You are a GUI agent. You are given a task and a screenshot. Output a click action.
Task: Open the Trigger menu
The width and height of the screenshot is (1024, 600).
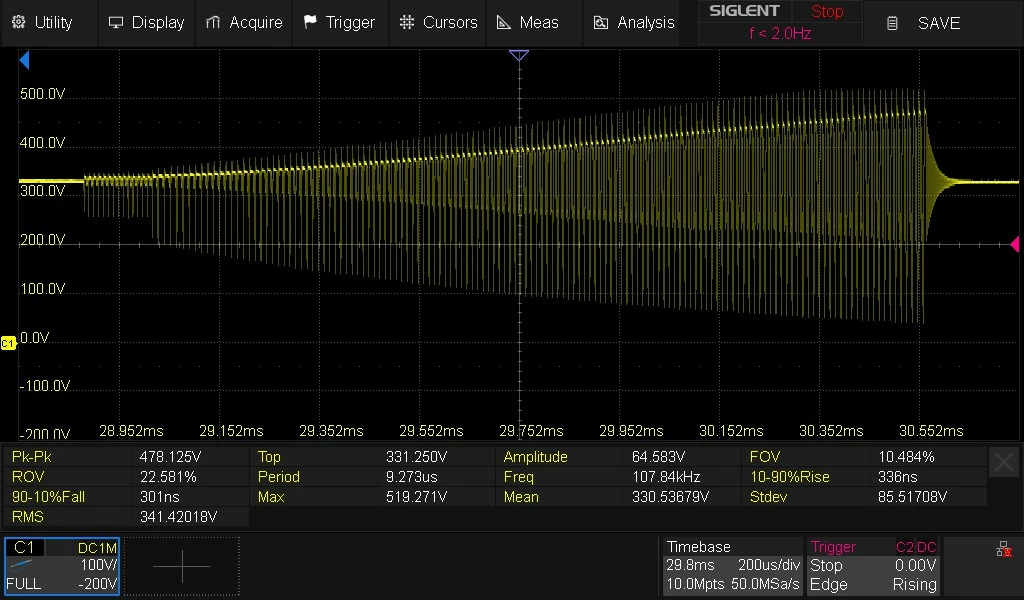[340, 22]
